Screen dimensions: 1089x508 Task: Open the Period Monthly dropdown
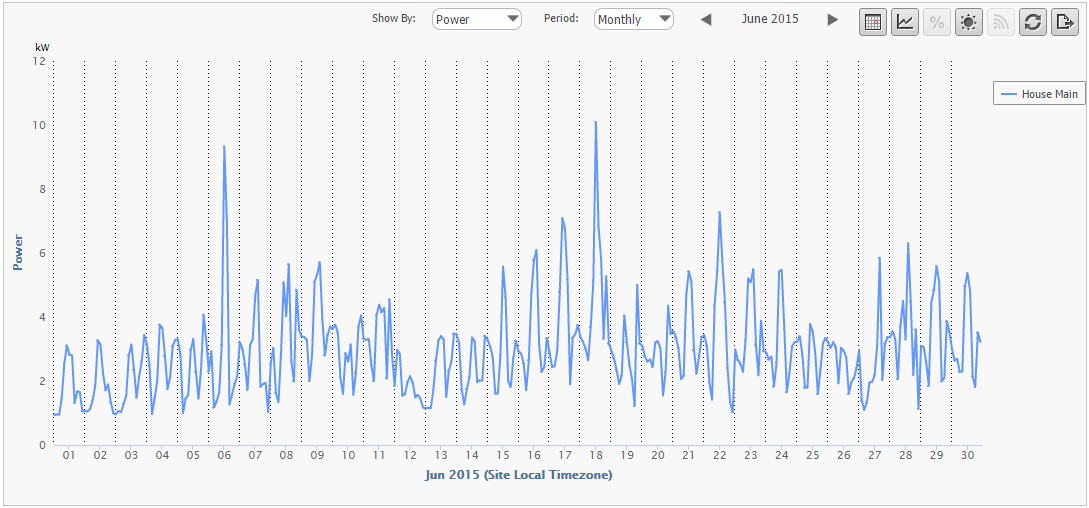point(633,19)
